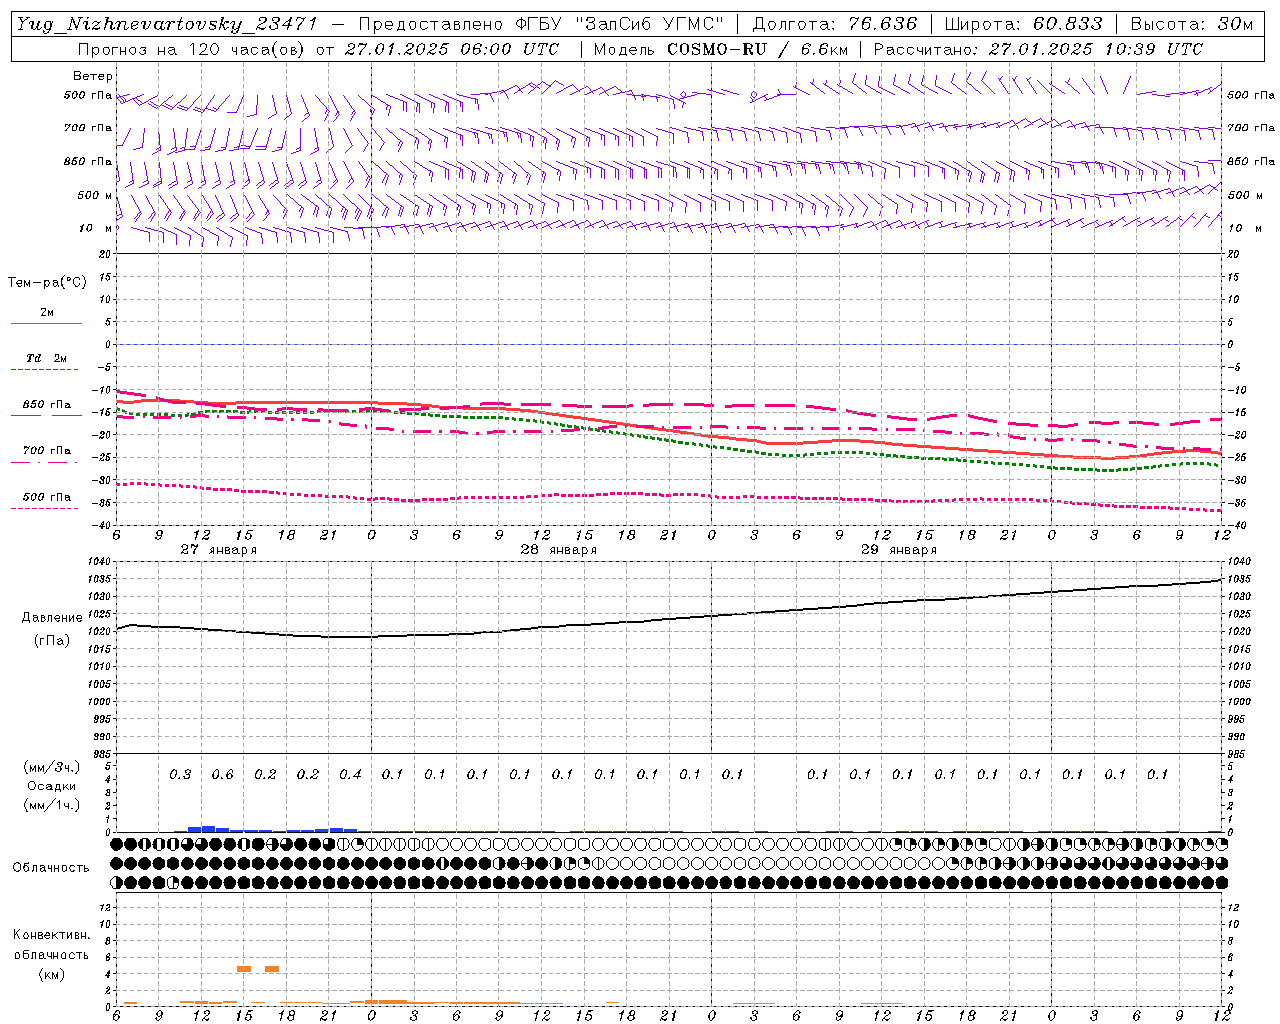Select the longitude value Долгота: 76.636

pyautogui.click(x=834, y=24)
